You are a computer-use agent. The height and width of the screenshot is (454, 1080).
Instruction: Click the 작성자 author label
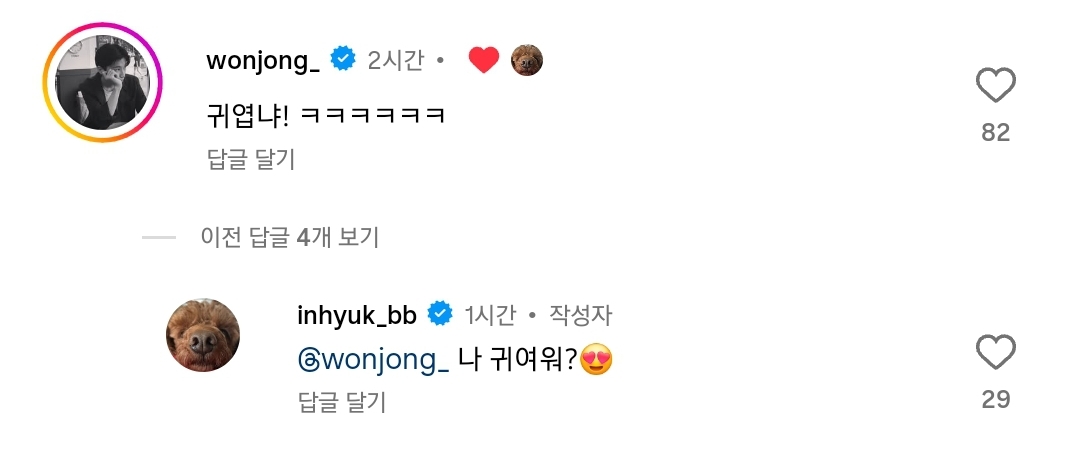tap(580, 316)
